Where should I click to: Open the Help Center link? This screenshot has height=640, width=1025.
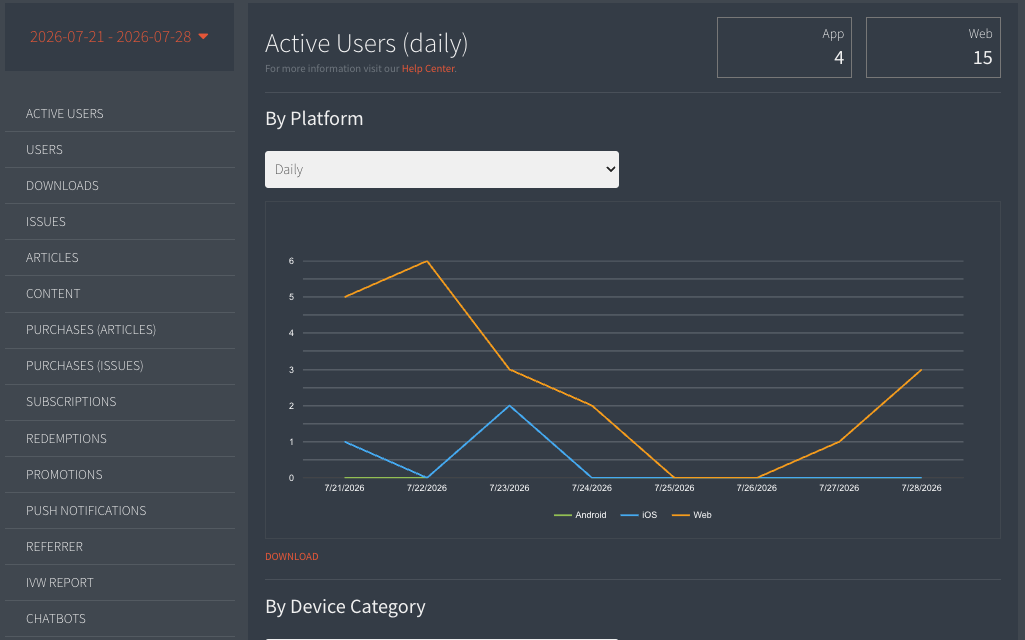click(x=428, y=69)
